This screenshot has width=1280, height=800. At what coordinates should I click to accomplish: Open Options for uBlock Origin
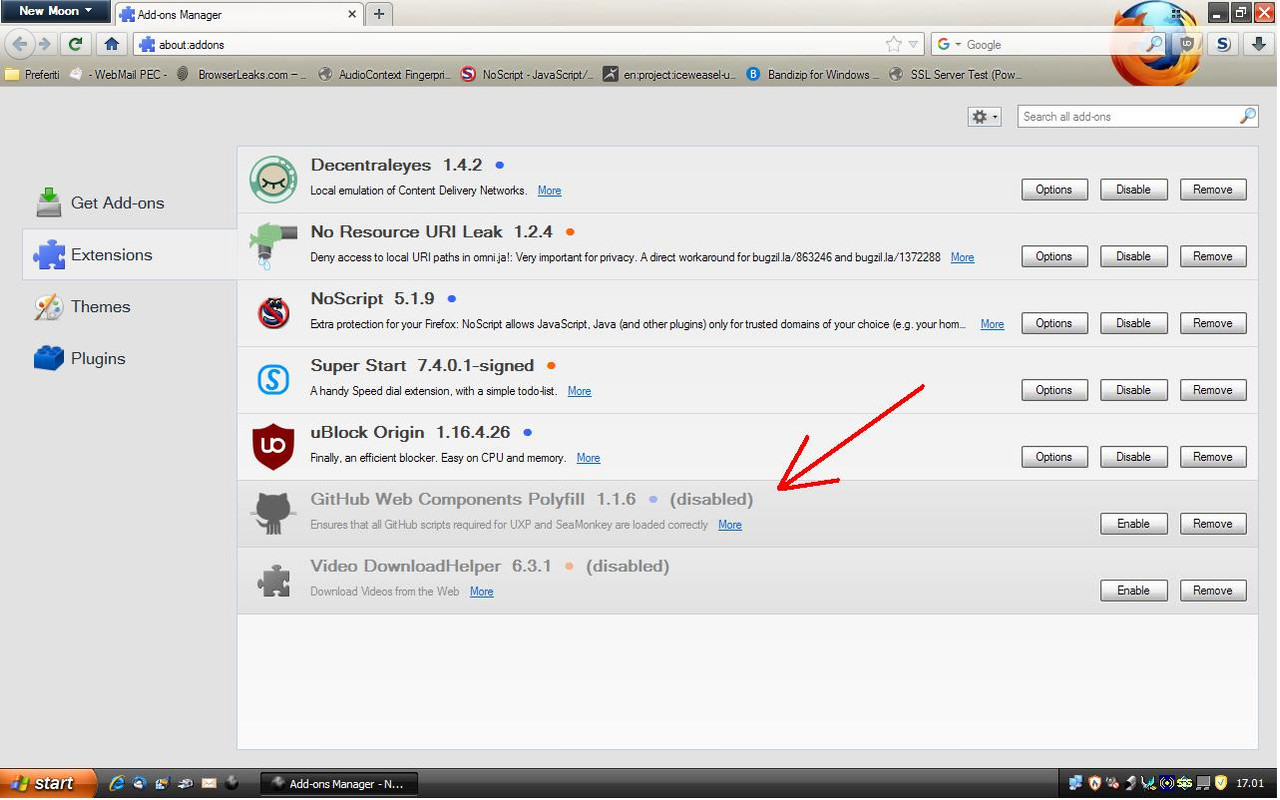1054,457
